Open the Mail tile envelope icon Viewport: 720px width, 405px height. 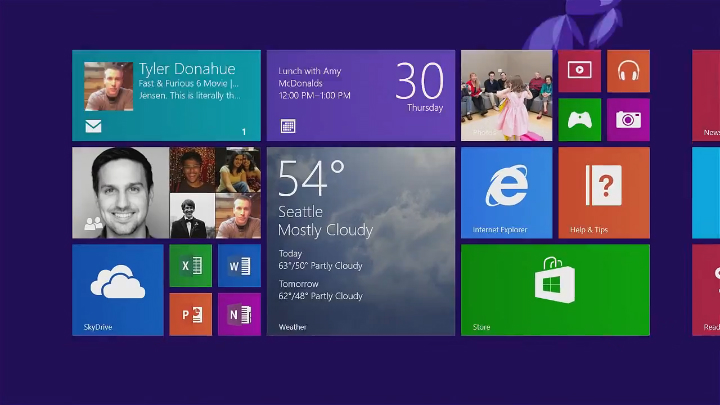coord(93,126)
